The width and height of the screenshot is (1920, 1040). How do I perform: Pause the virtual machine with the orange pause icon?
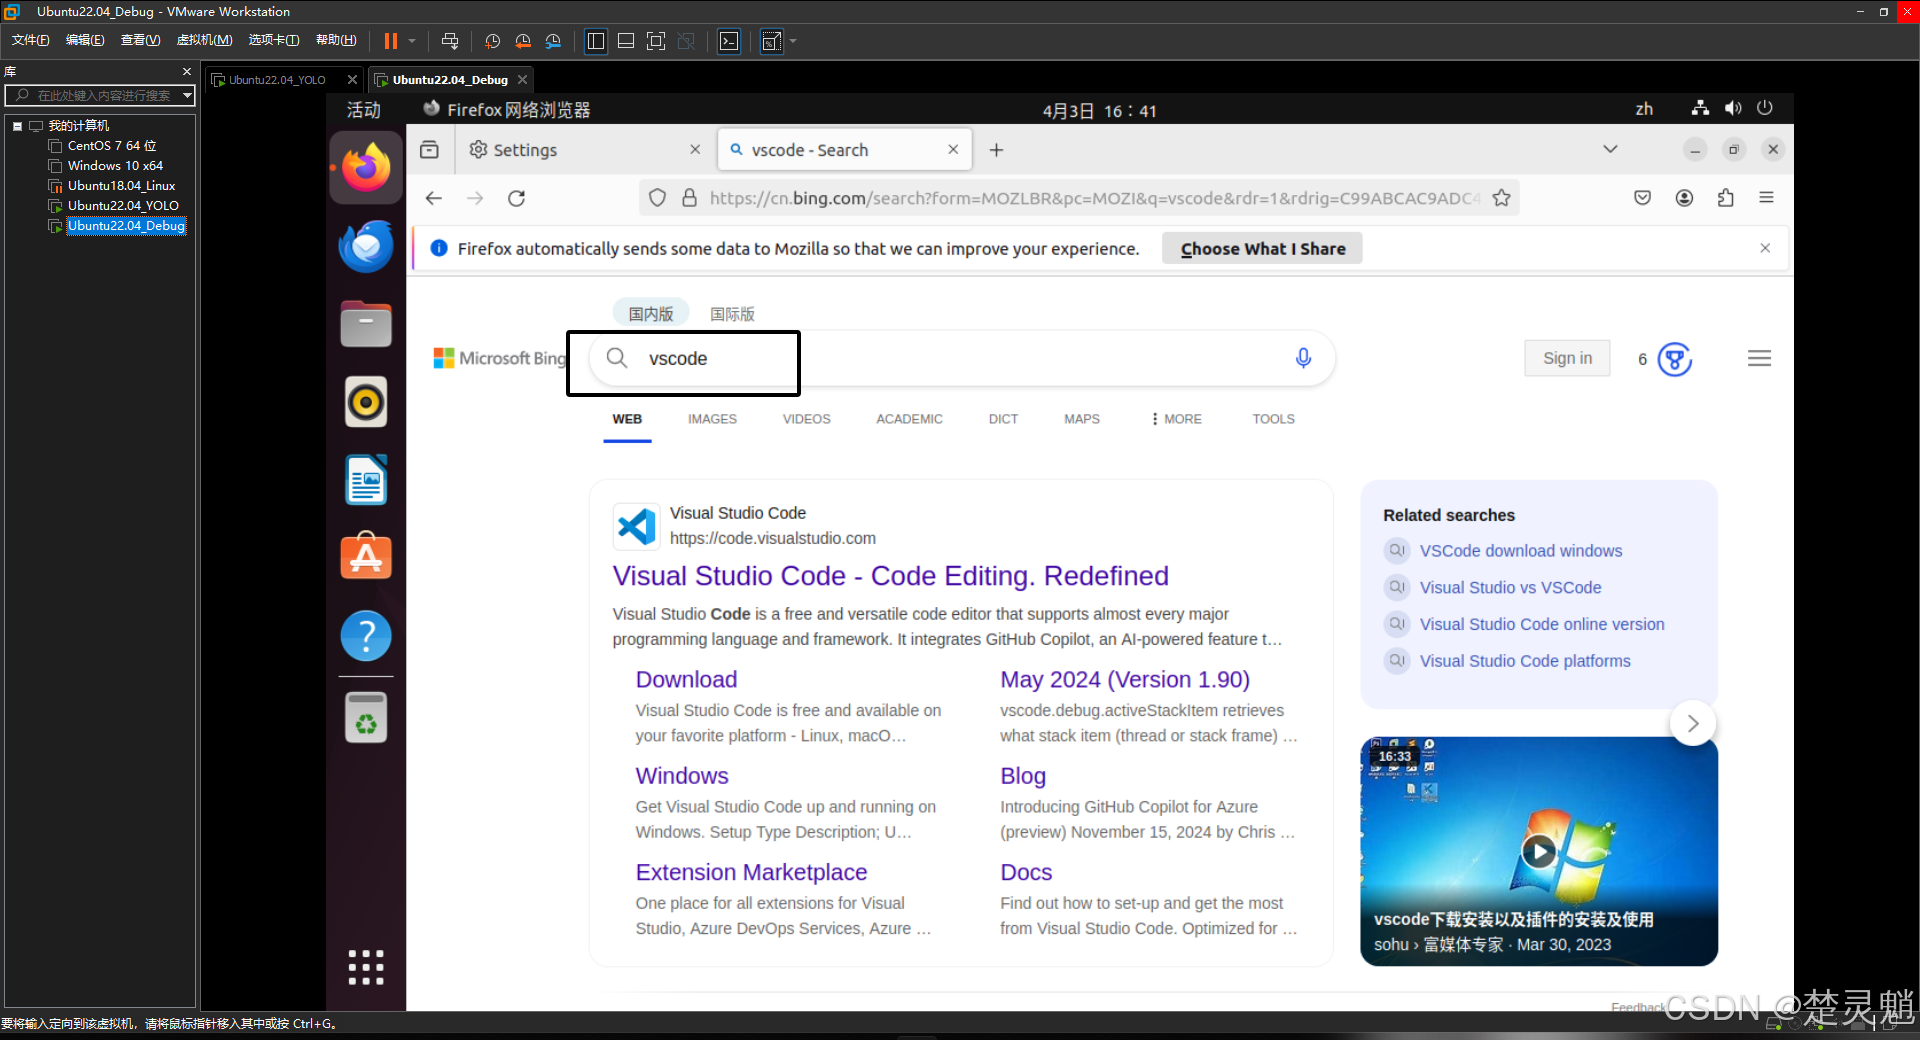(390, 41)
